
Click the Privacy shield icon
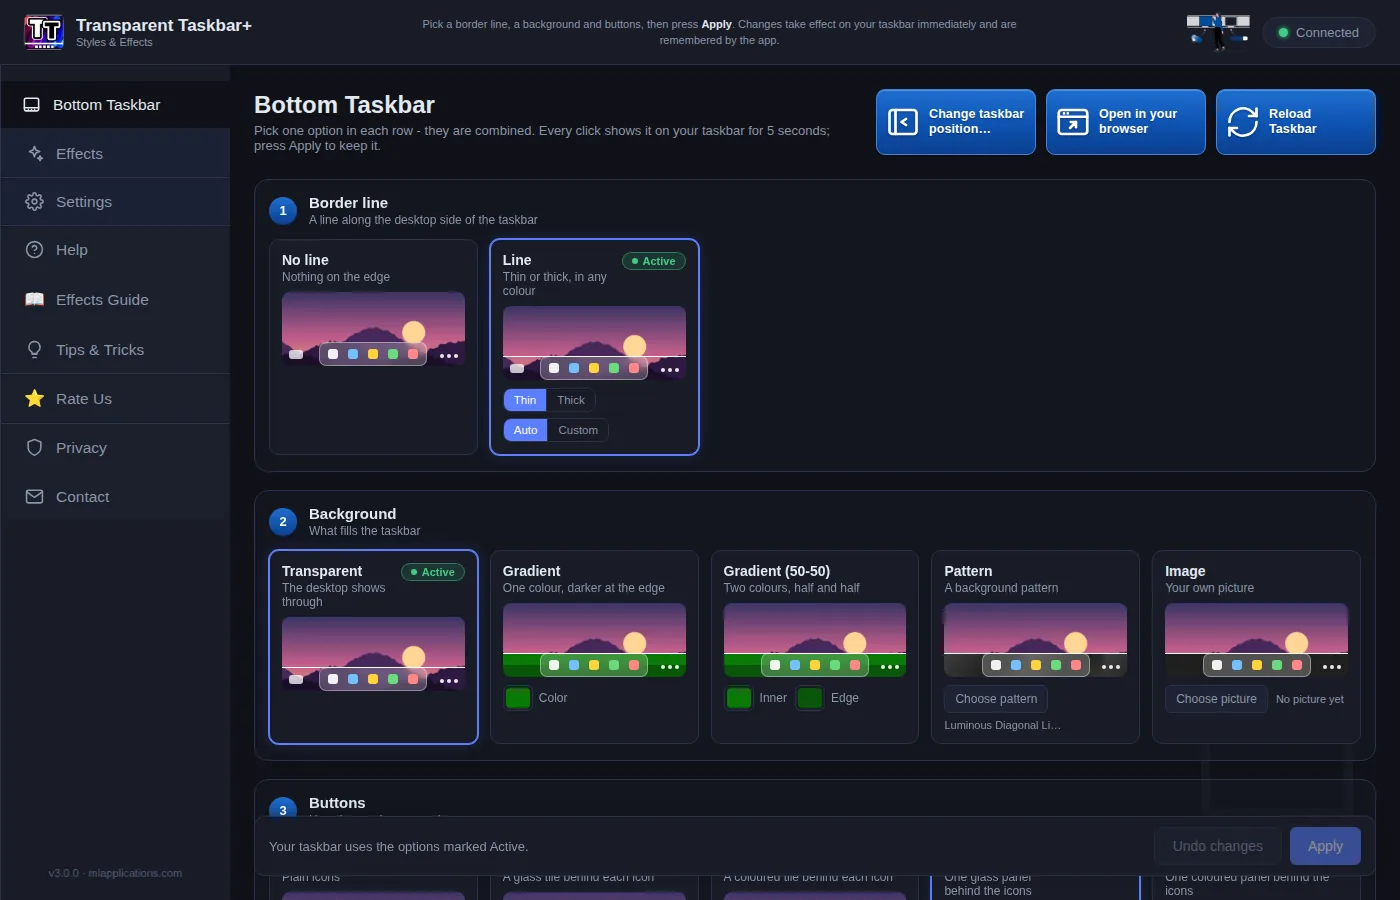coord(35,448)
